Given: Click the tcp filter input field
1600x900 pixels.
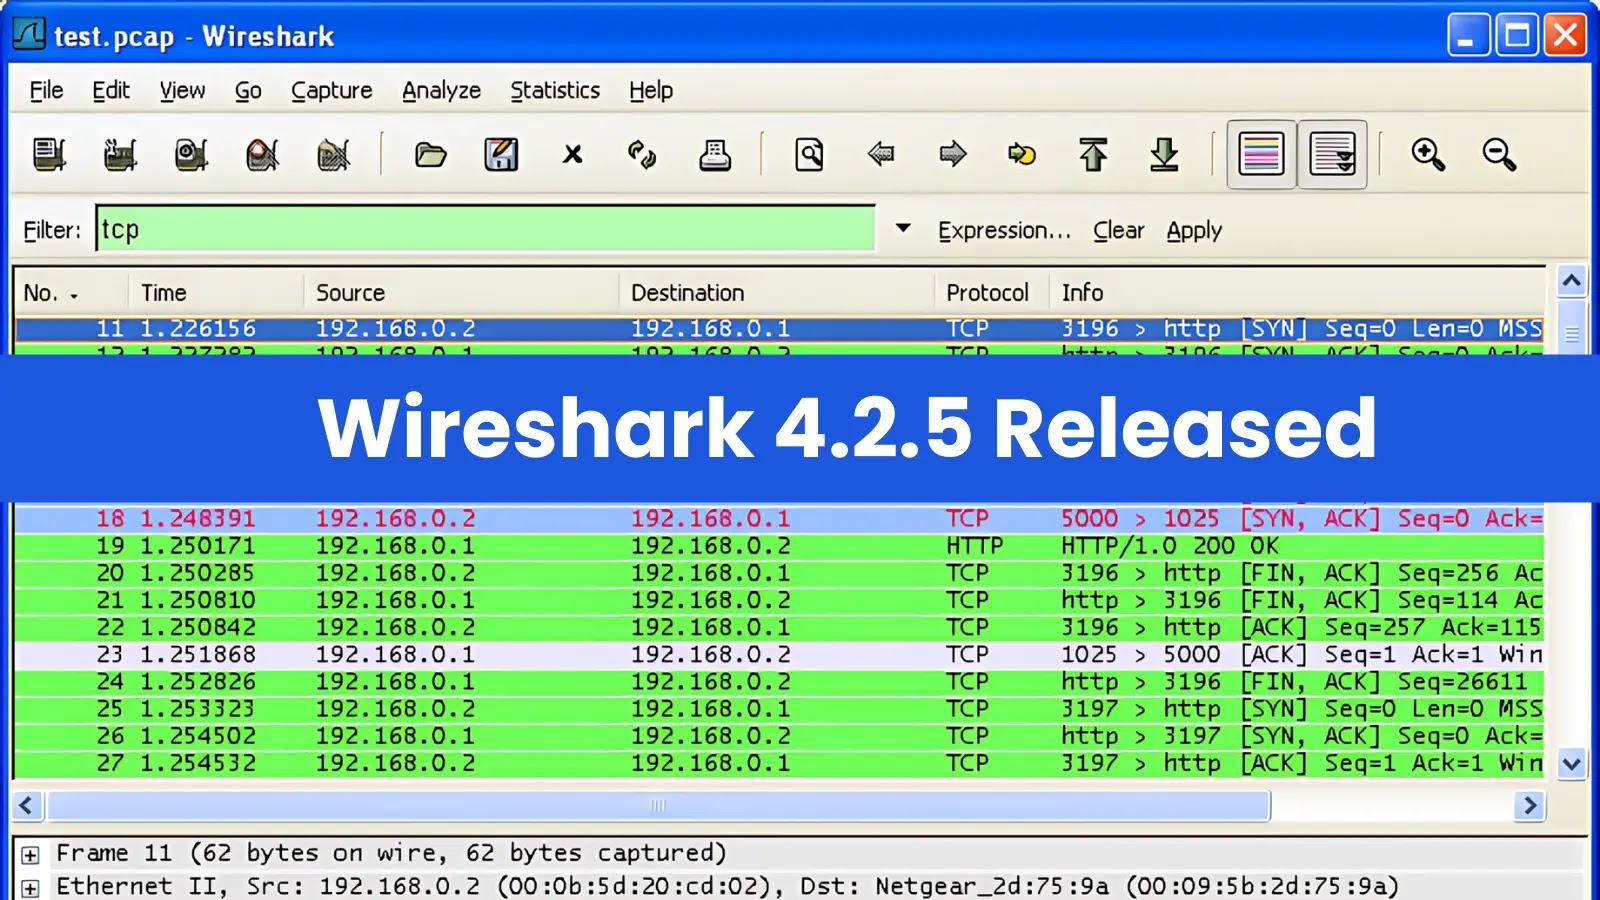Looking at the screenshot, I should pos(486,229).
